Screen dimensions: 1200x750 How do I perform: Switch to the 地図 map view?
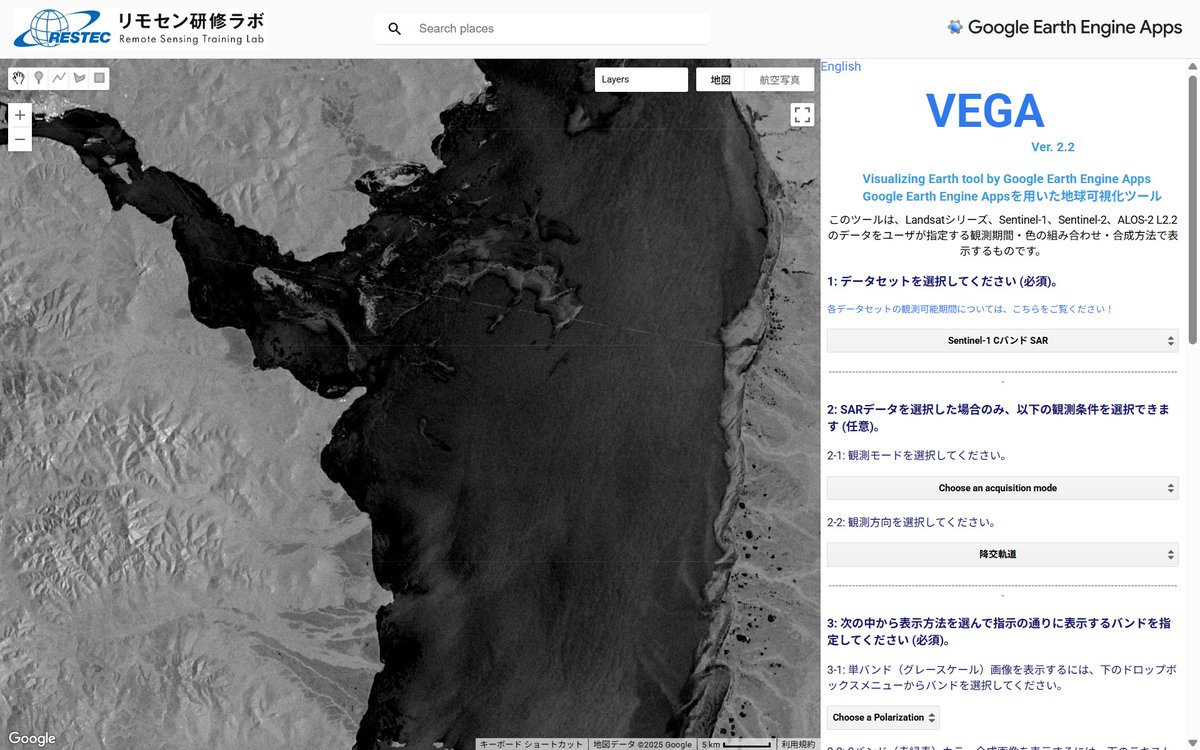point(721,79)
